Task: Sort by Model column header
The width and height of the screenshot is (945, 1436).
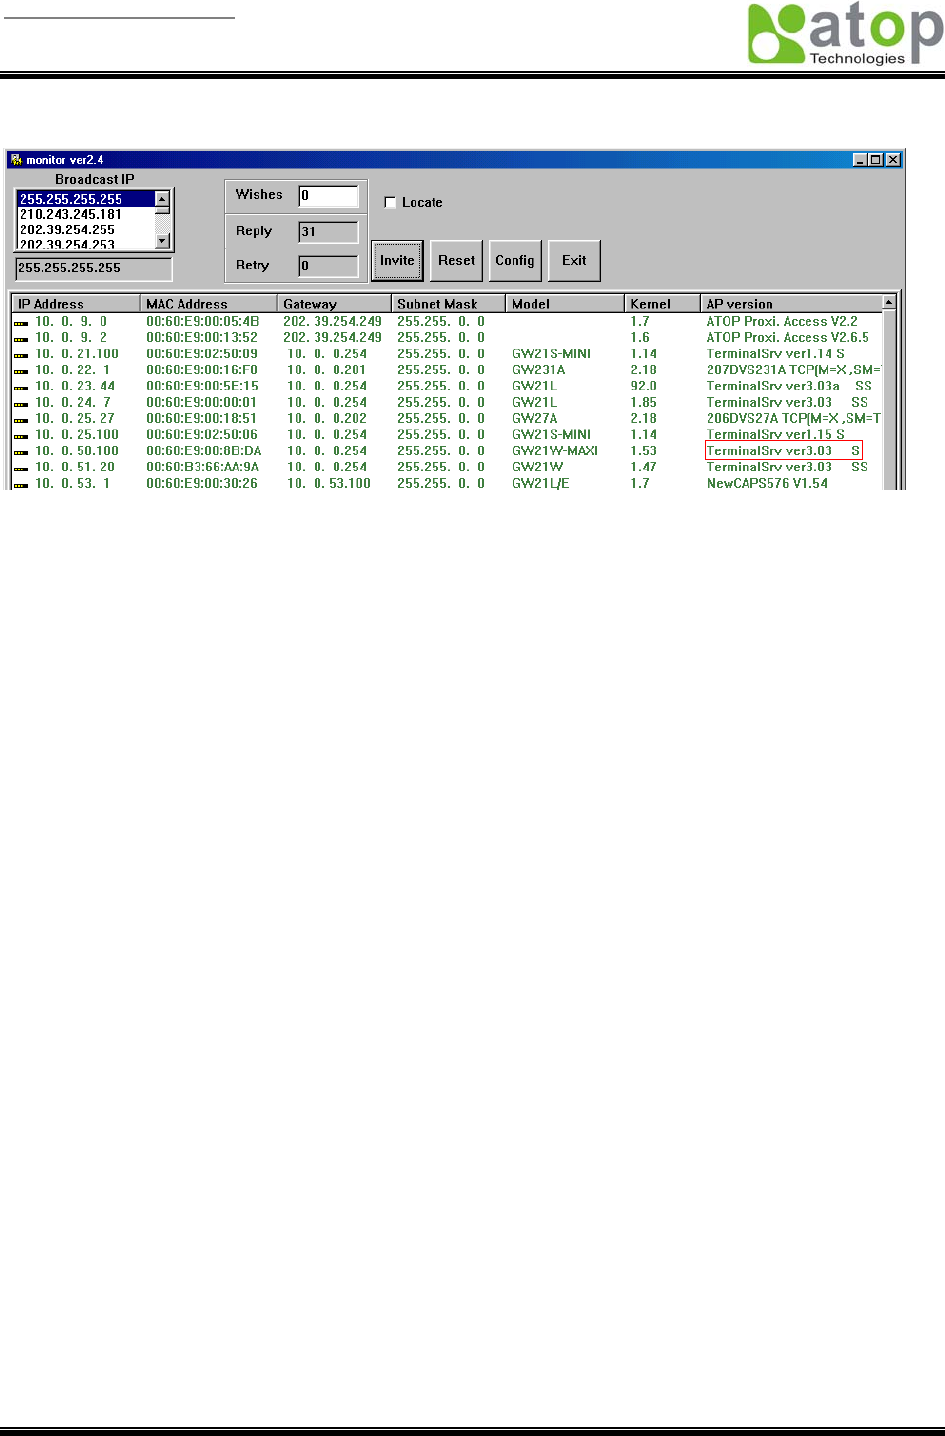Action: point(565,303)
